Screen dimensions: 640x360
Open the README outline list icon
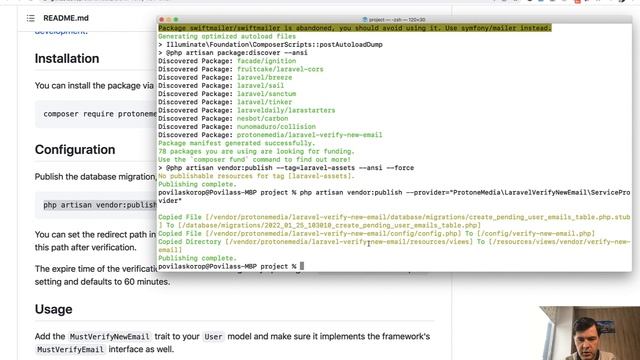(31, 18)
